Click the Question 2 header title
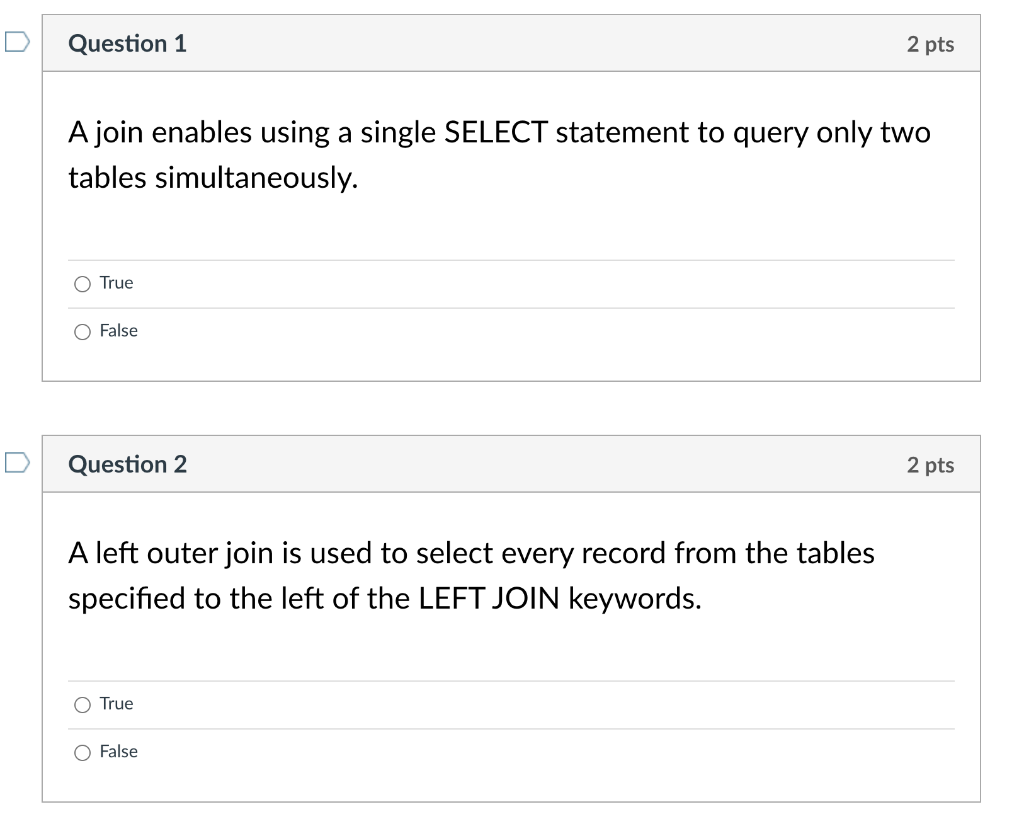This screenshot has height=814, width=1024. click(x=127, y=464)
